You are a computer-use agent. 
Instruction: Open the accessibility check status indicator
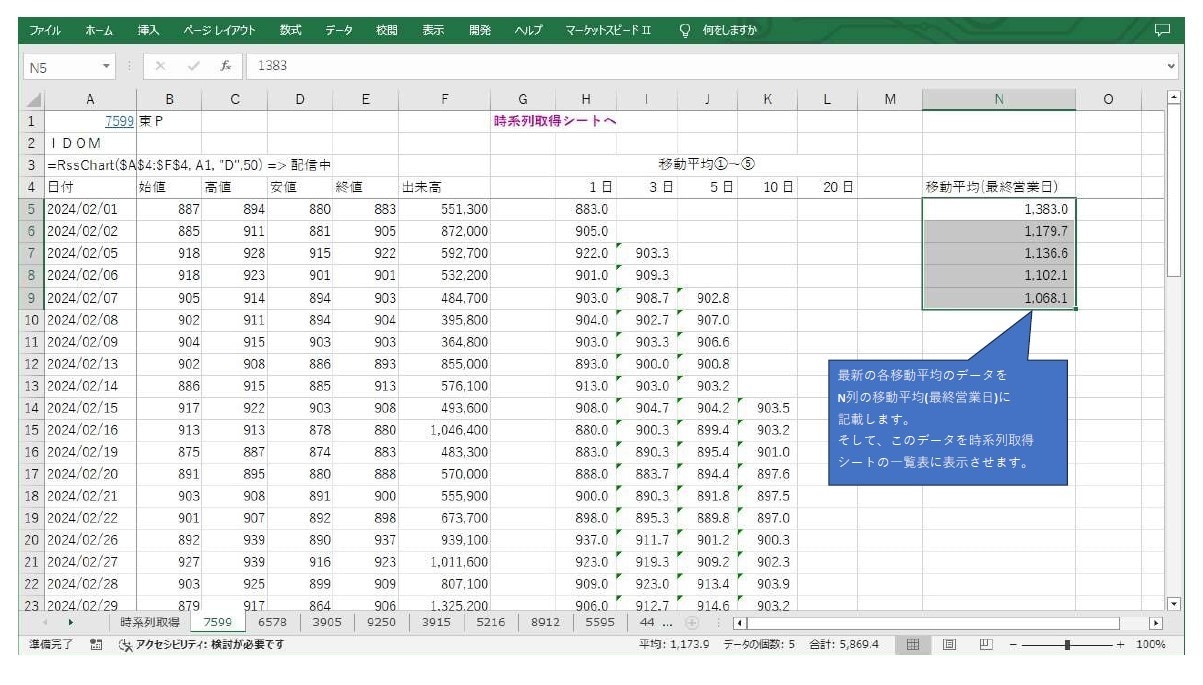coord(201,645)
